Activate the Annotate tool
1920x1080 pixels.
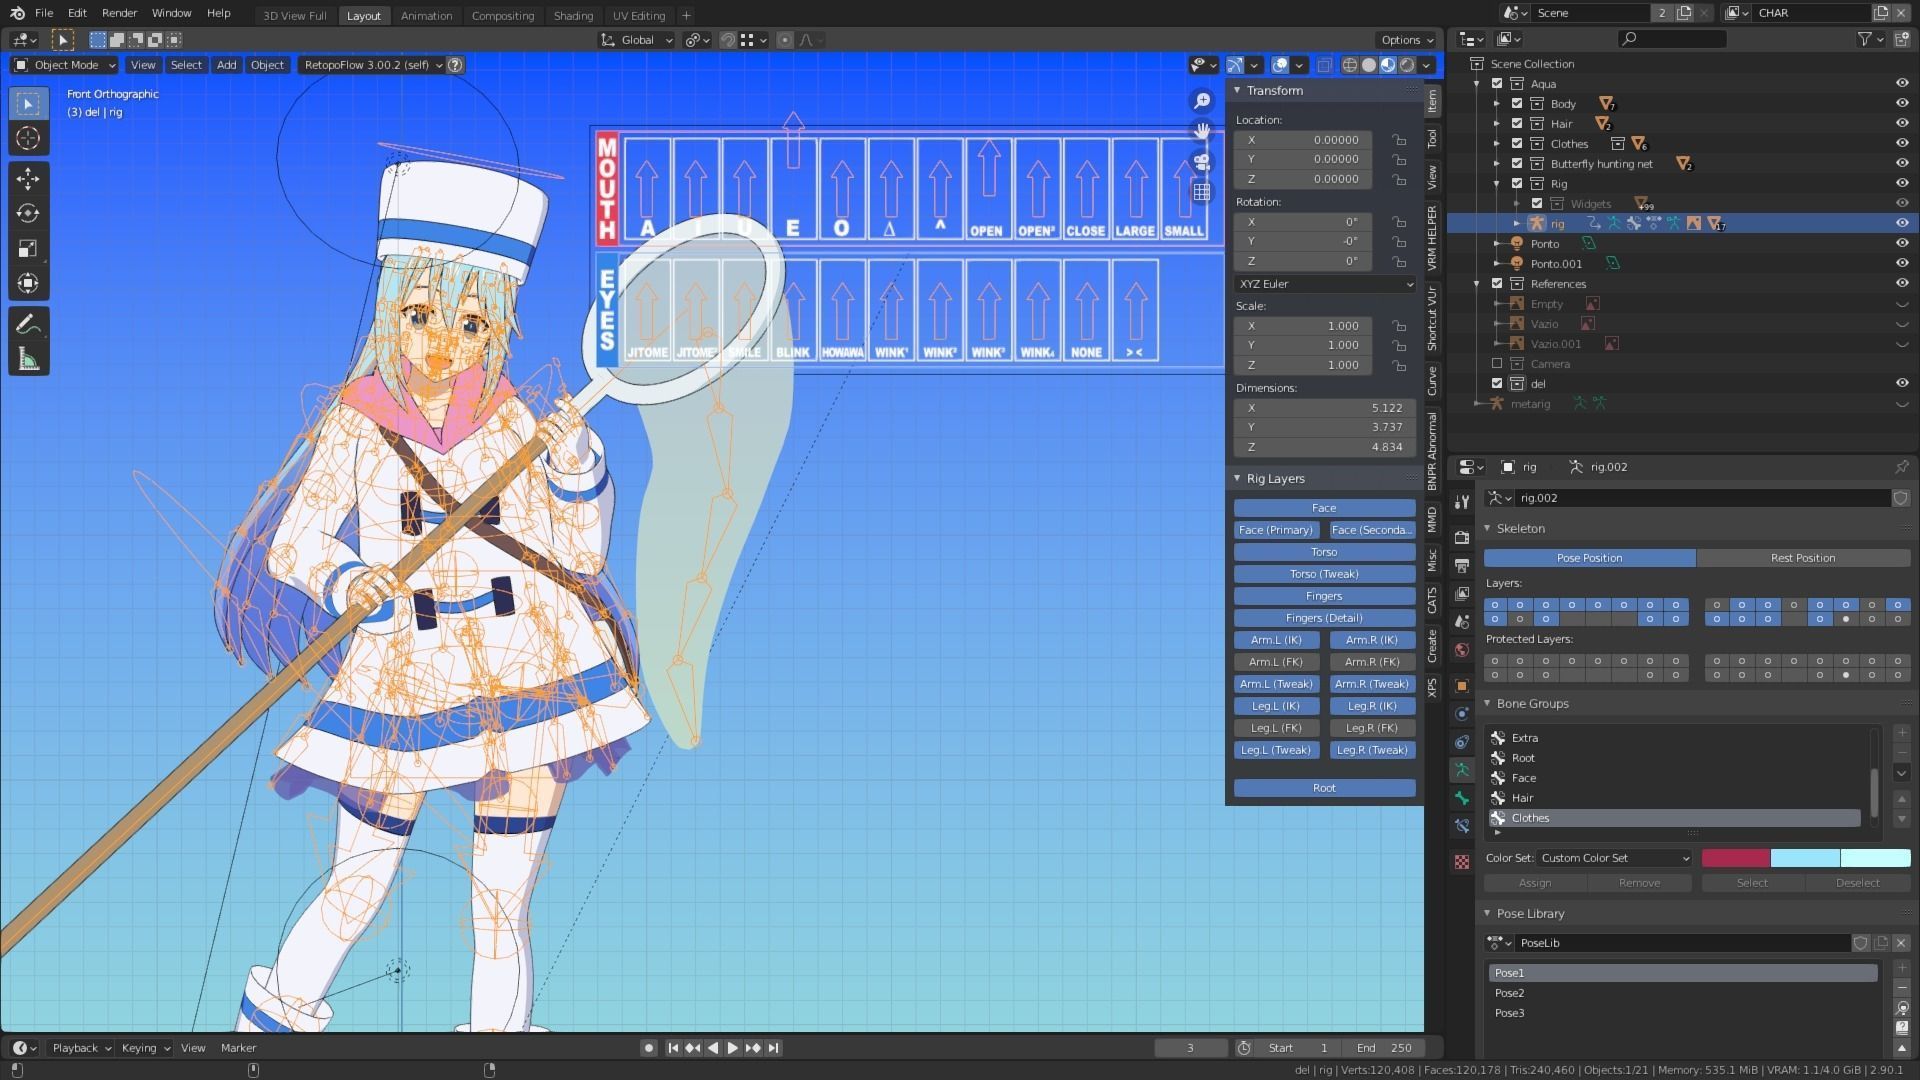tap(28, 325)
